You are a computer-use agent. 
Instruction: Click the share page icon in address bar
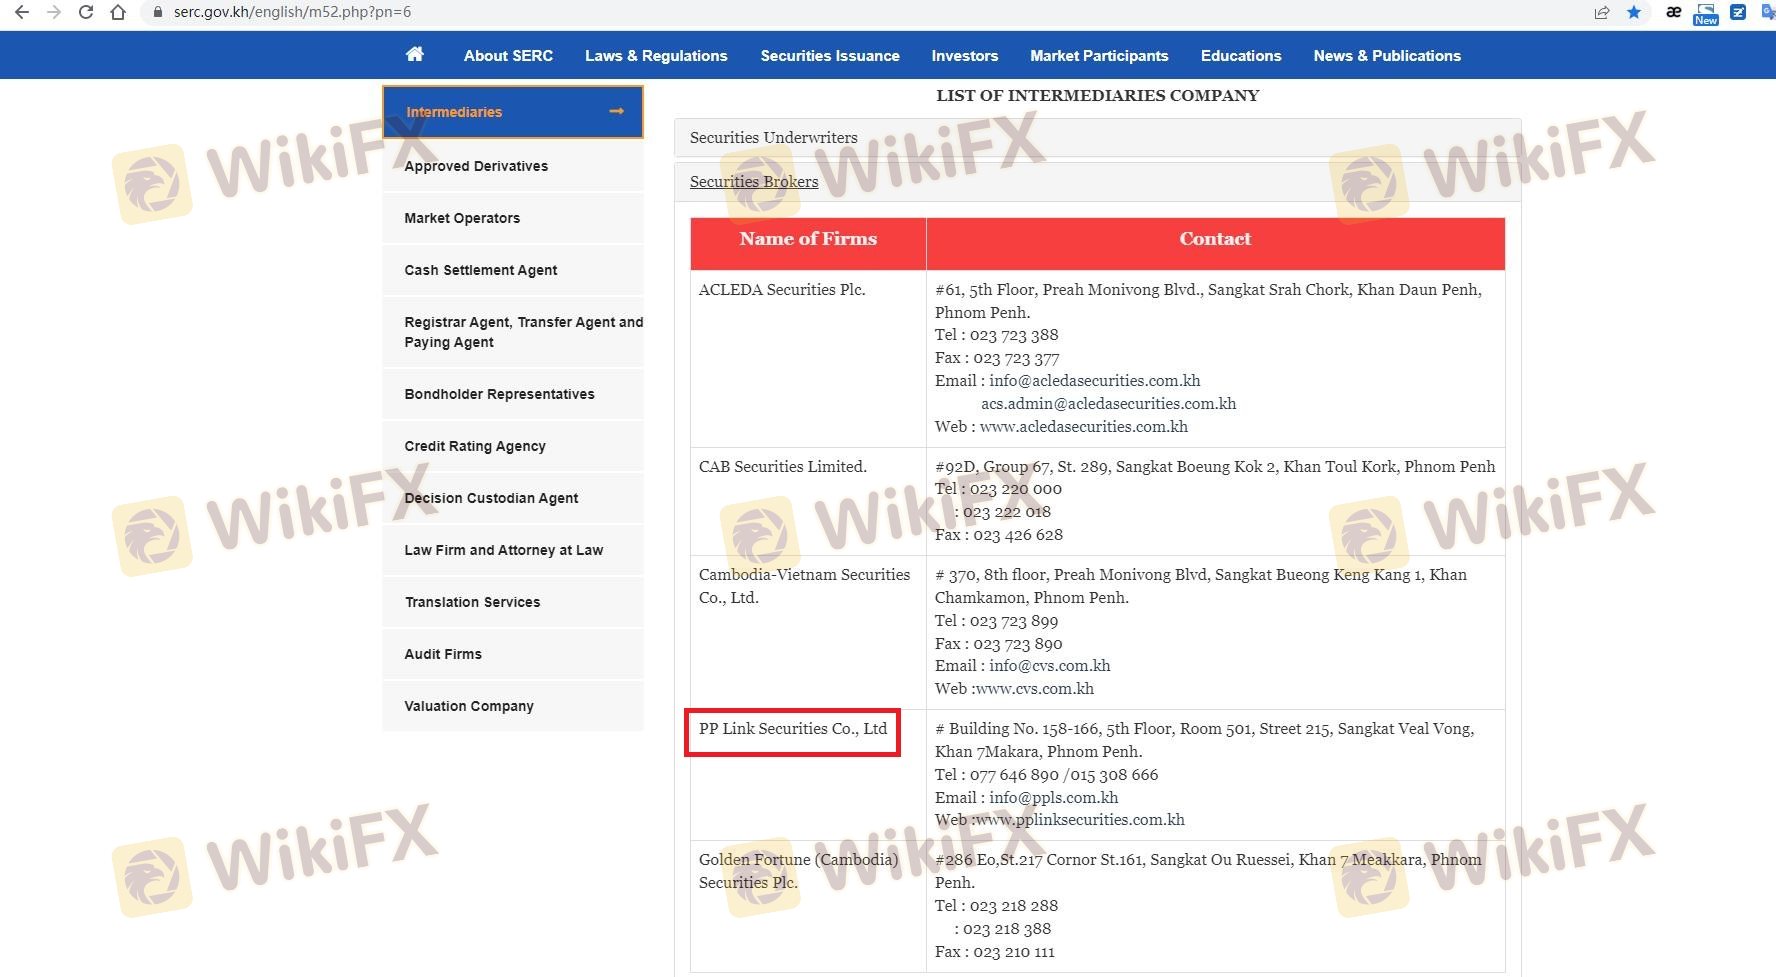pyautogui.click(x=1602, y=12)
